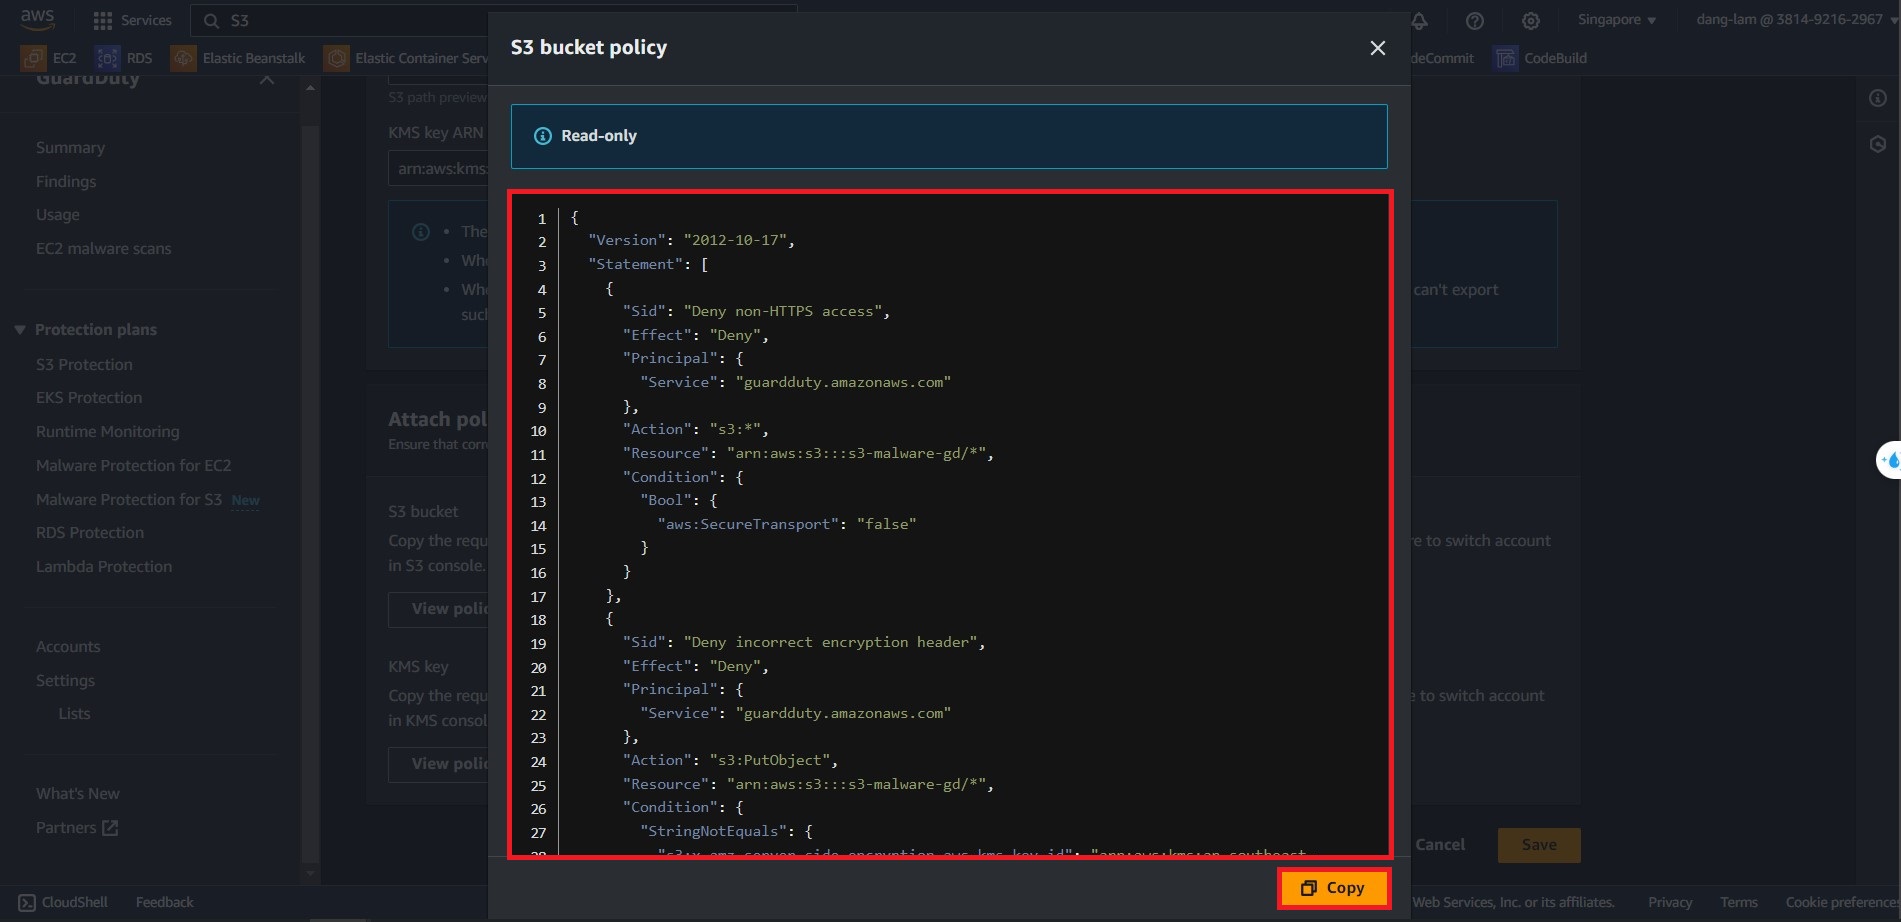Collapse the Protection plans section
Image resolution: width=1901 pixels, height=922 pixels.
coord(20,330)
